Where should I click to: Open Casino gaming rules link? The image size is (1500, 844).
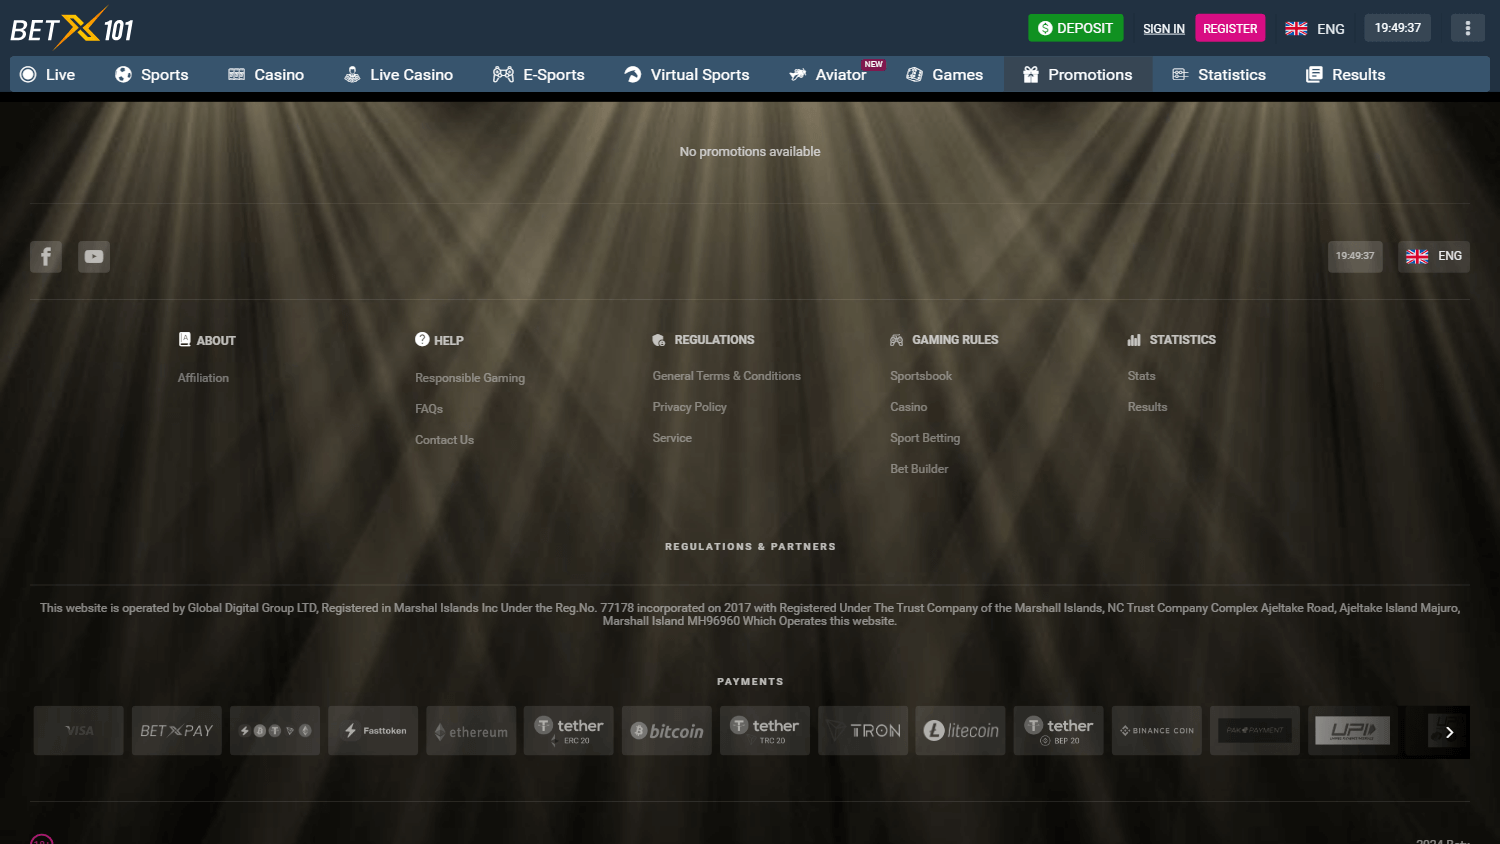909,407
